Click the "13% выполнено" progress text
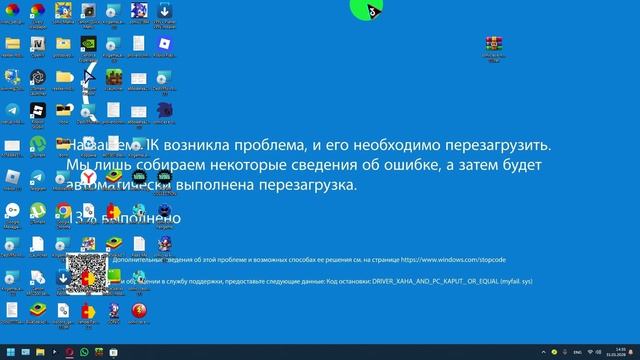The width and height of the screenshot is (640, 360). click(x=123, y=218)
